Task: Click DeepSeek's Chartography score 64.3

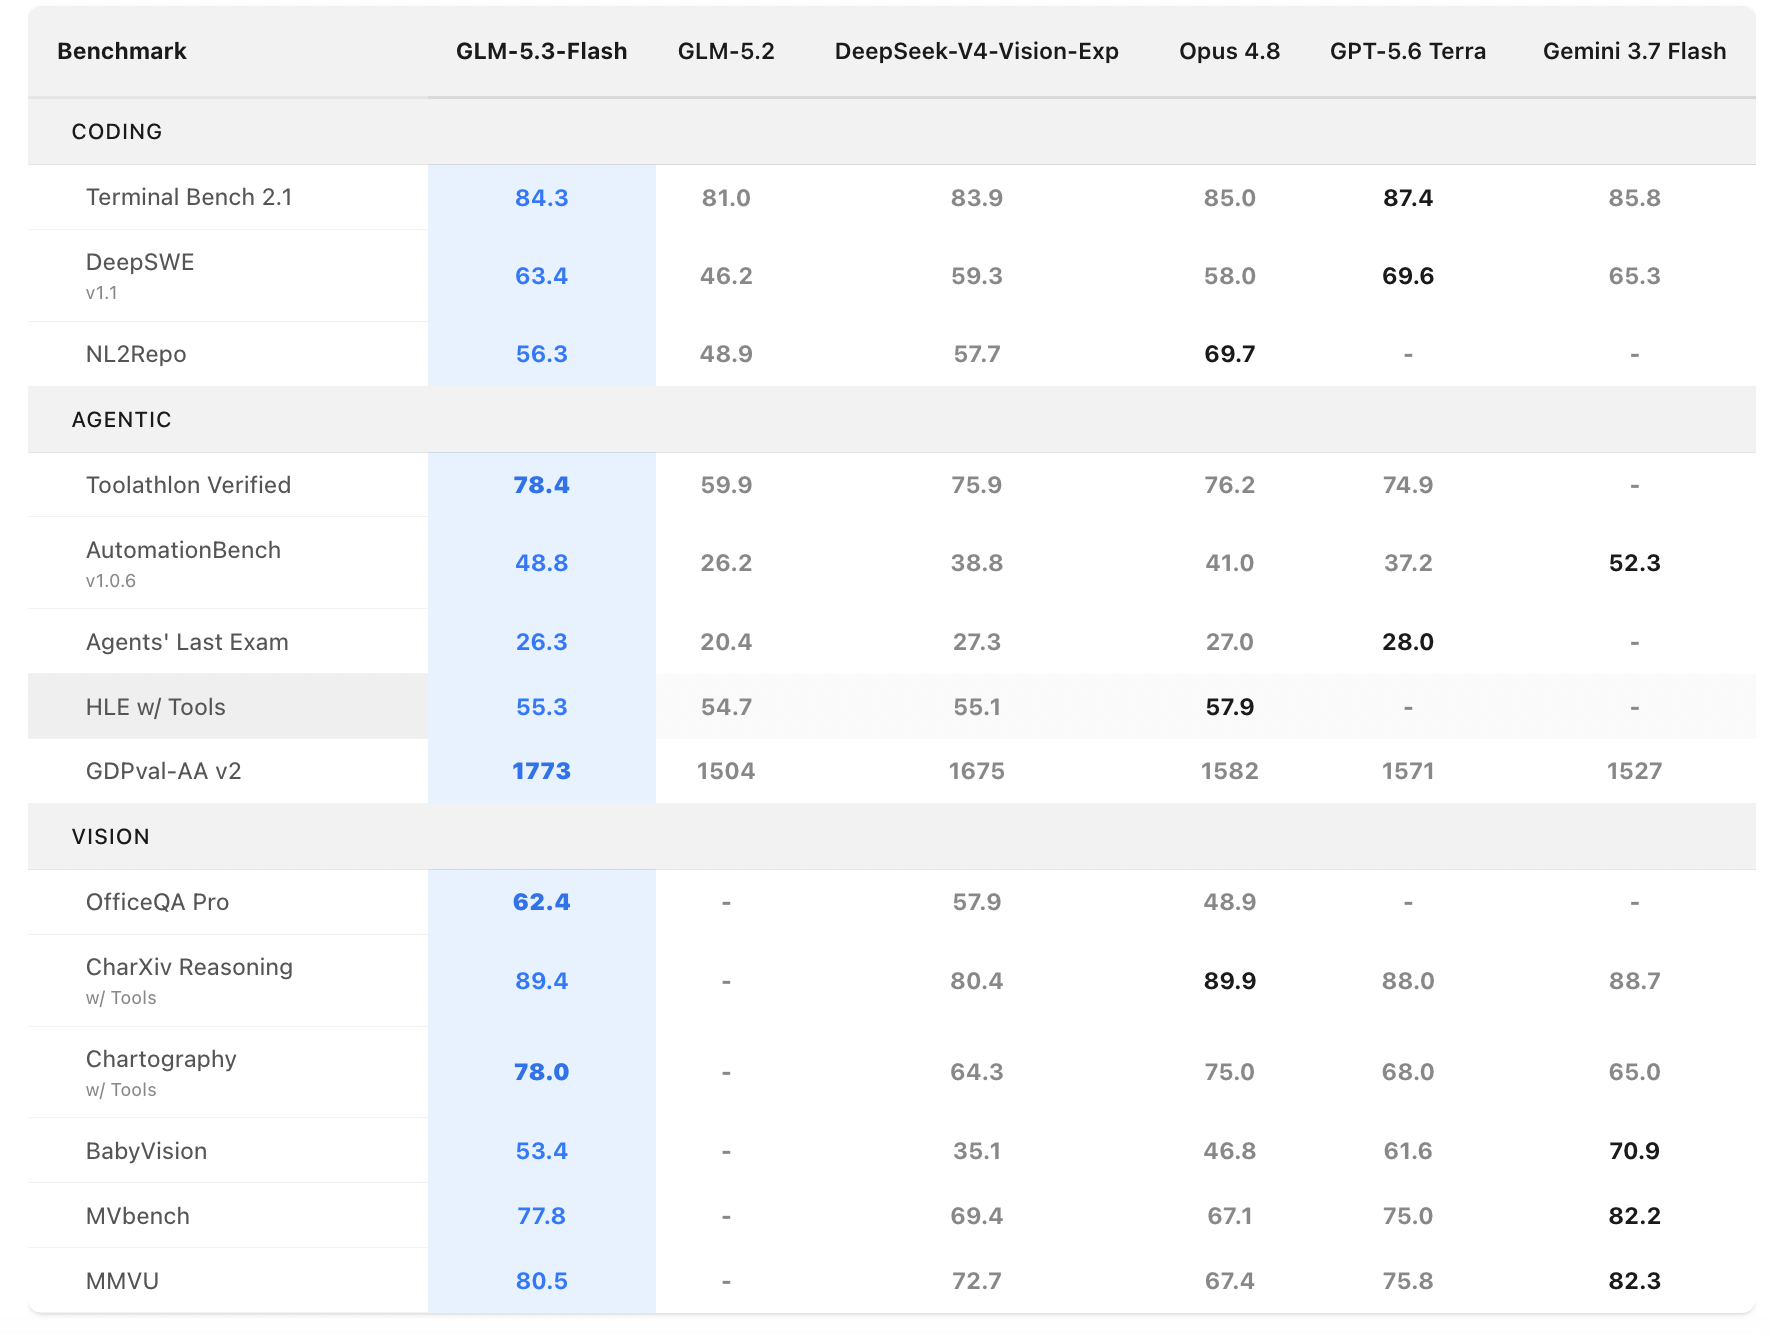Action: coord(976,1072)
